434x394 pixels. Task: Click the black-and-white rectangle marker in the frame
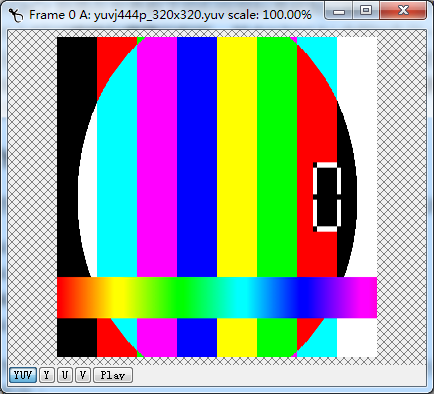tap(327, 197)
